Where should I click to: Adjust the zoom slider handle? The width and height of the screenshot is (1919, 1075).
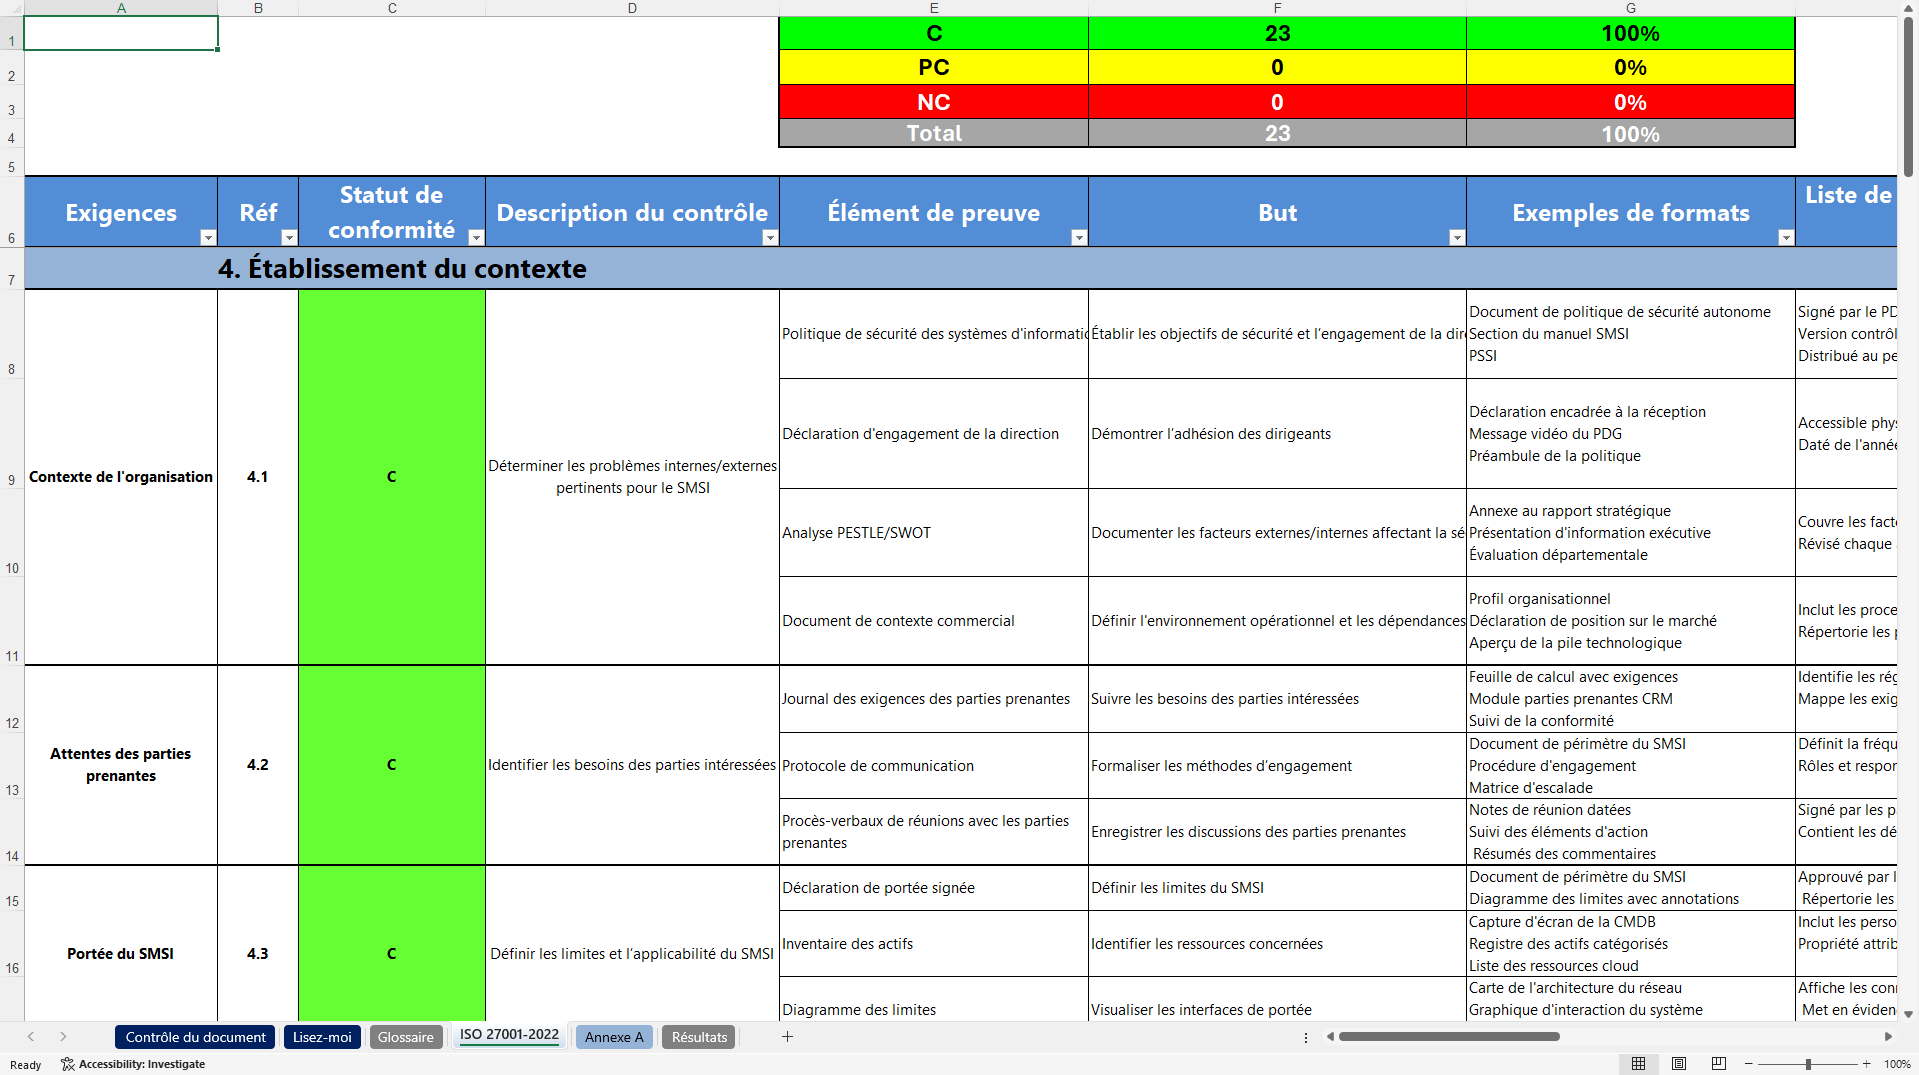coord(1808,1064)
